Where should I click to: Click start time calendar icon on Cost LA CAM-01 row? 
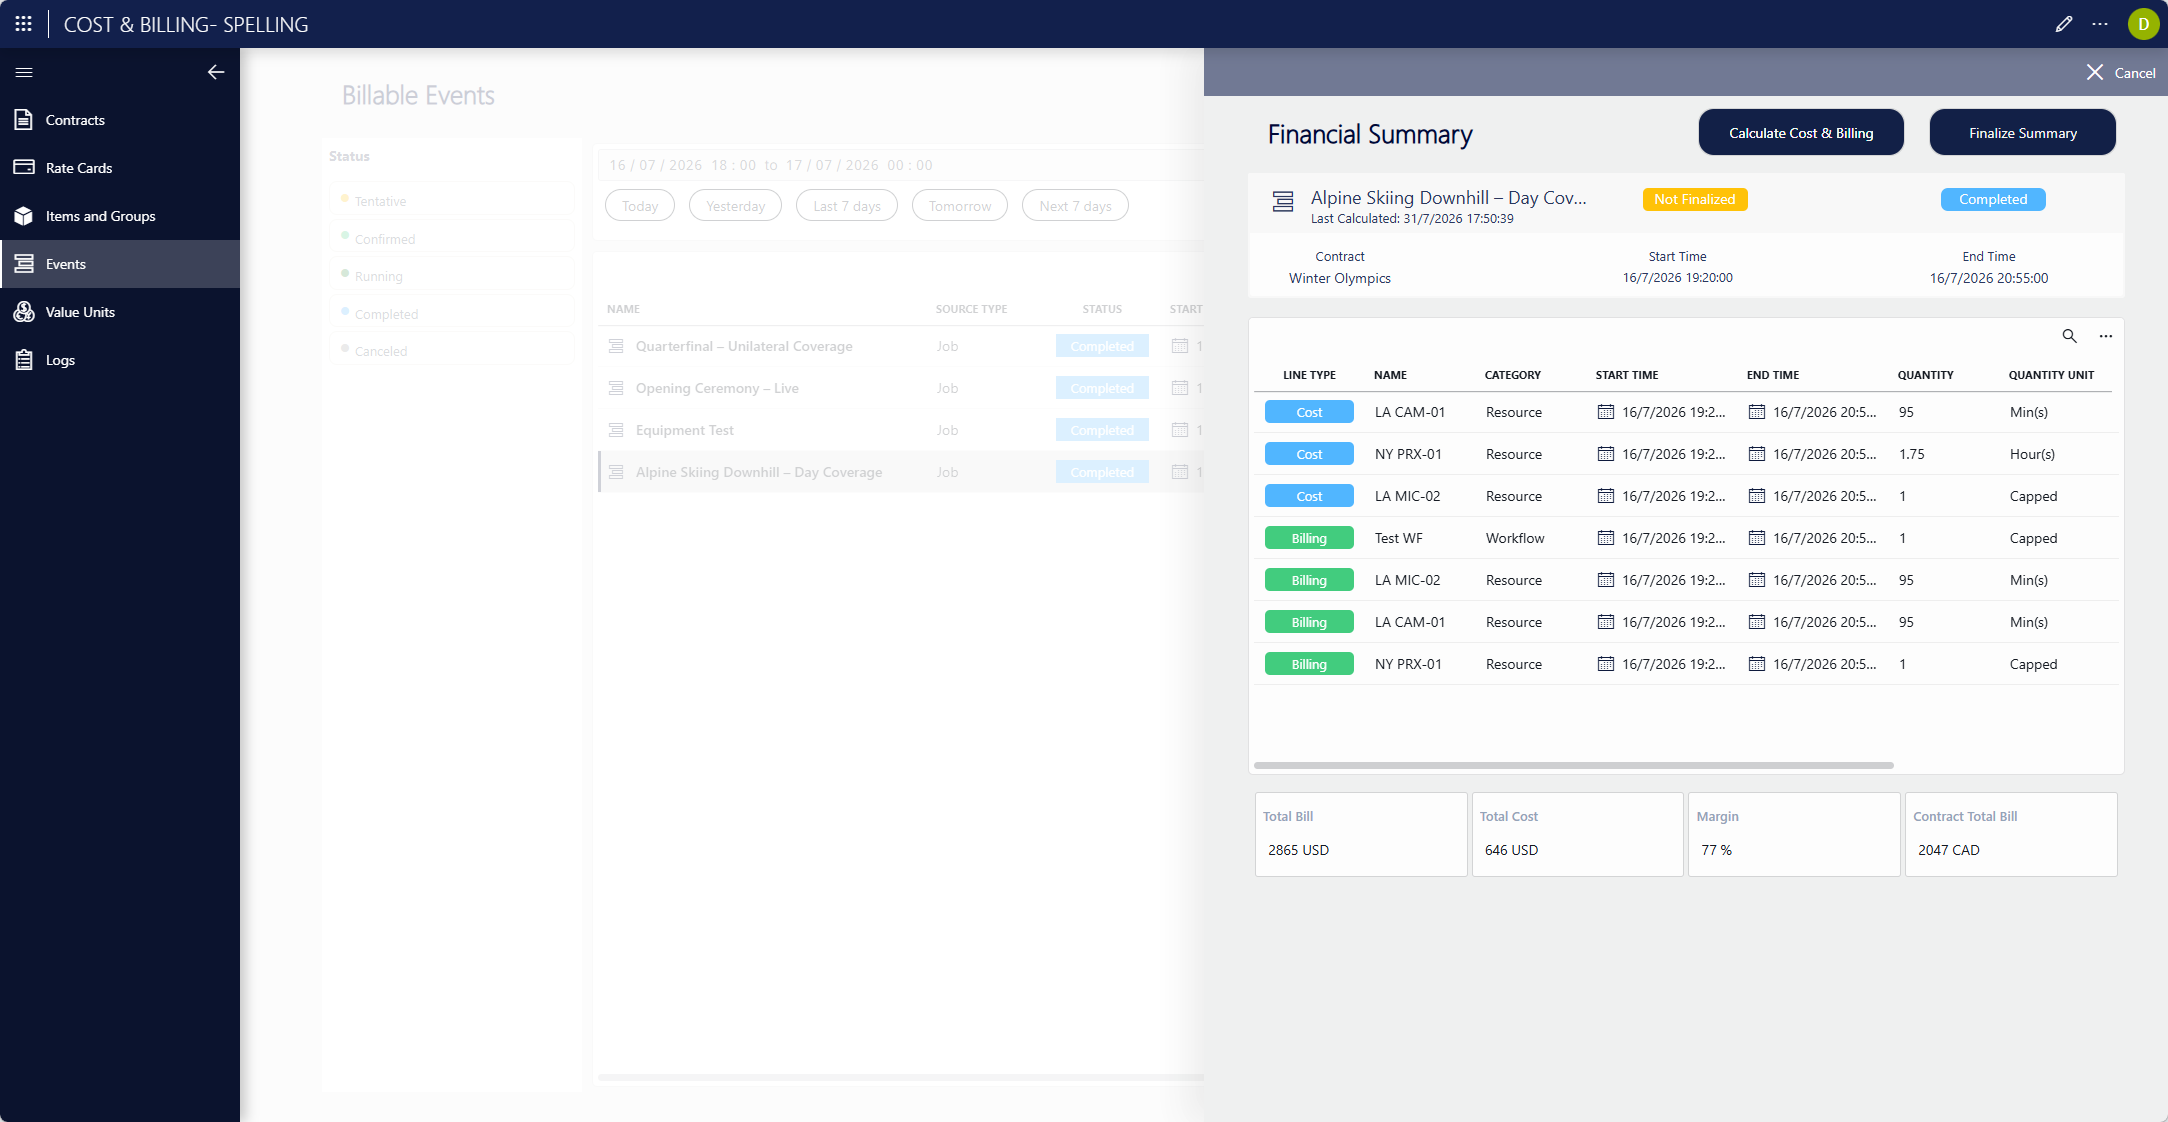point(1606,411)
